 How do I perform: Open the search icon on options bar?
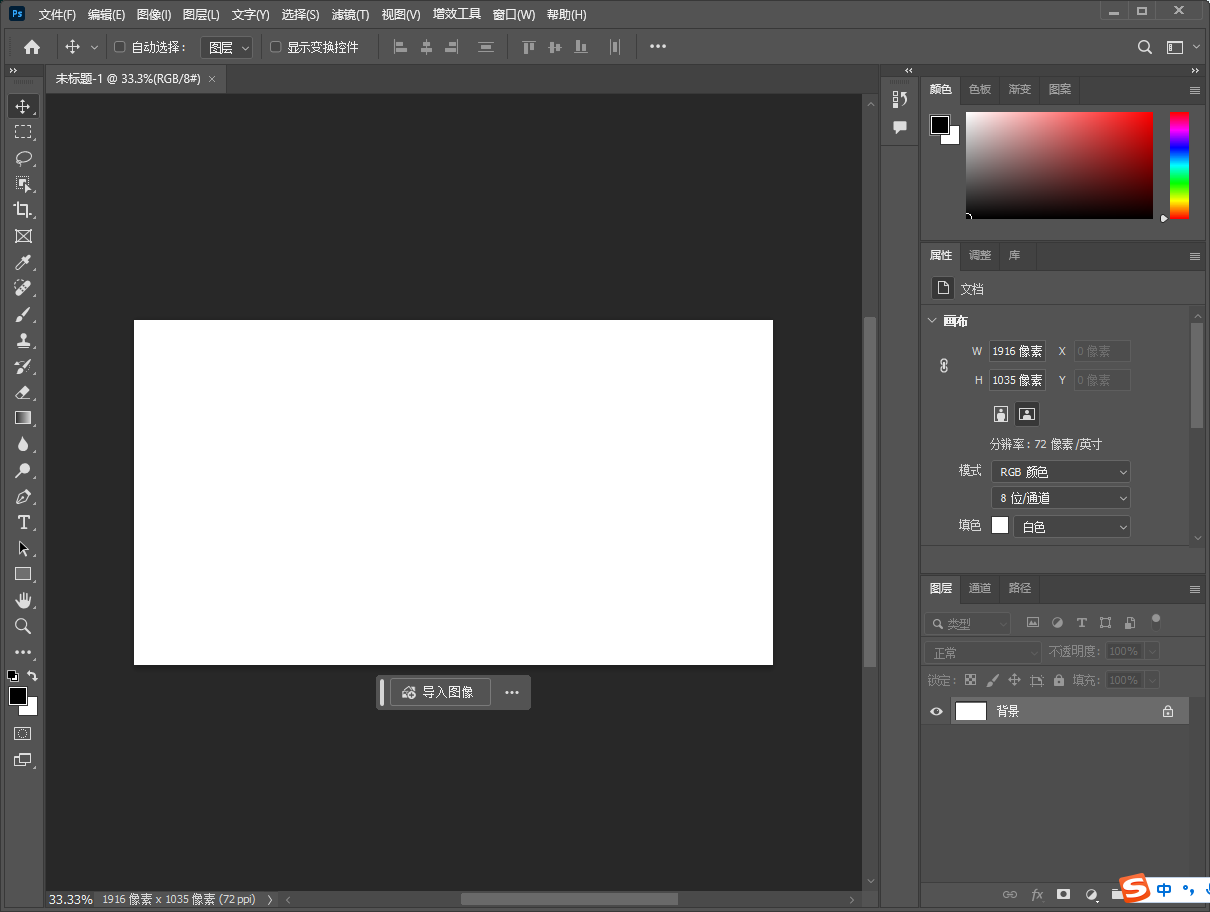pos(1144,46)
